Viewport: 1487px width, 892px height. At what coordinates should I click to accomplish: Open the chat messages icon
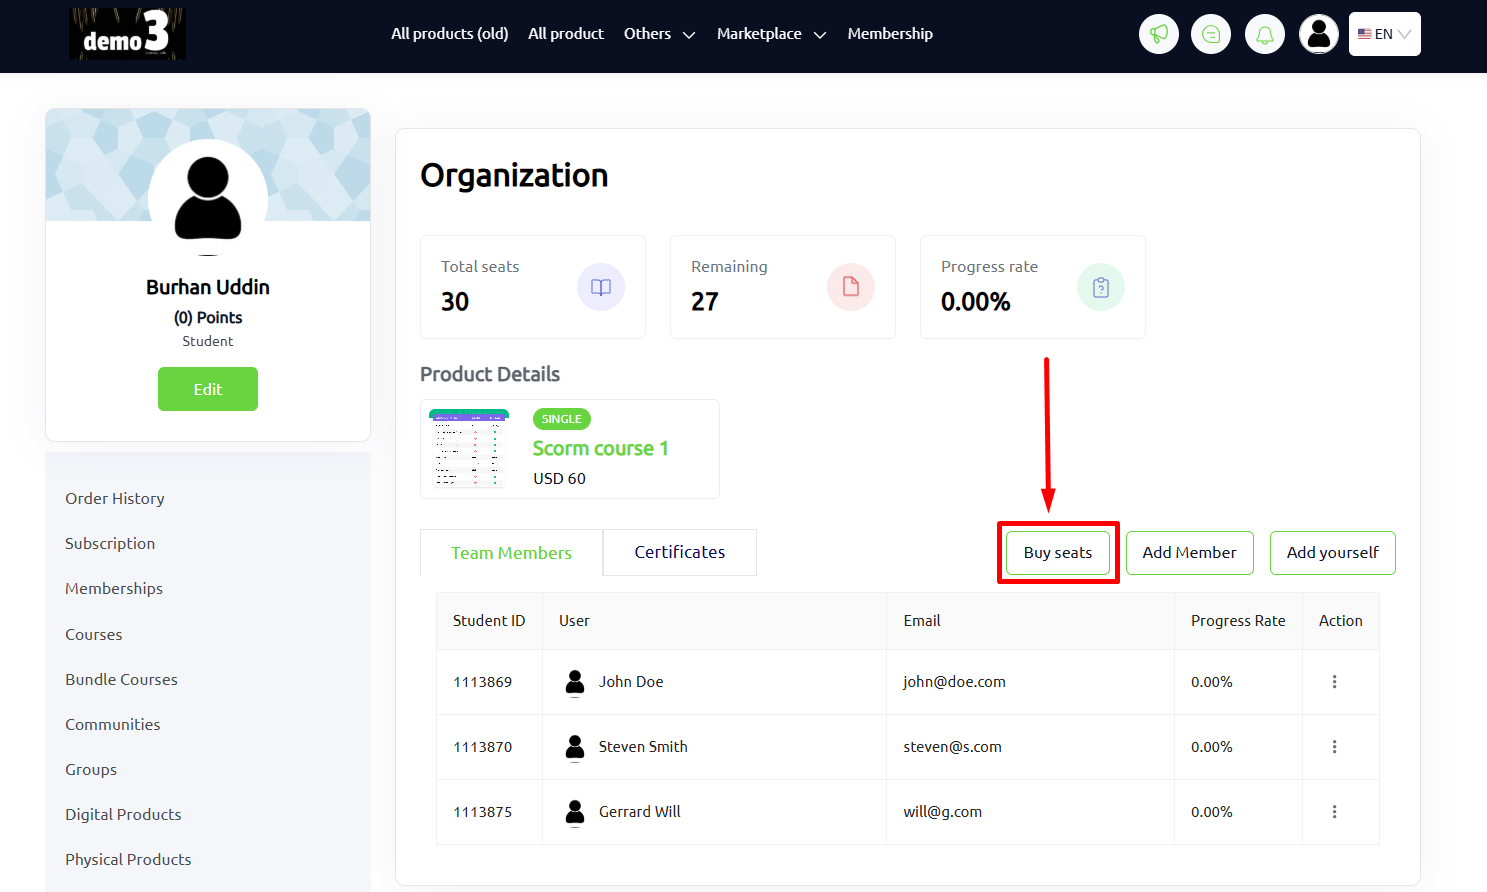(x=1211, y=34)
